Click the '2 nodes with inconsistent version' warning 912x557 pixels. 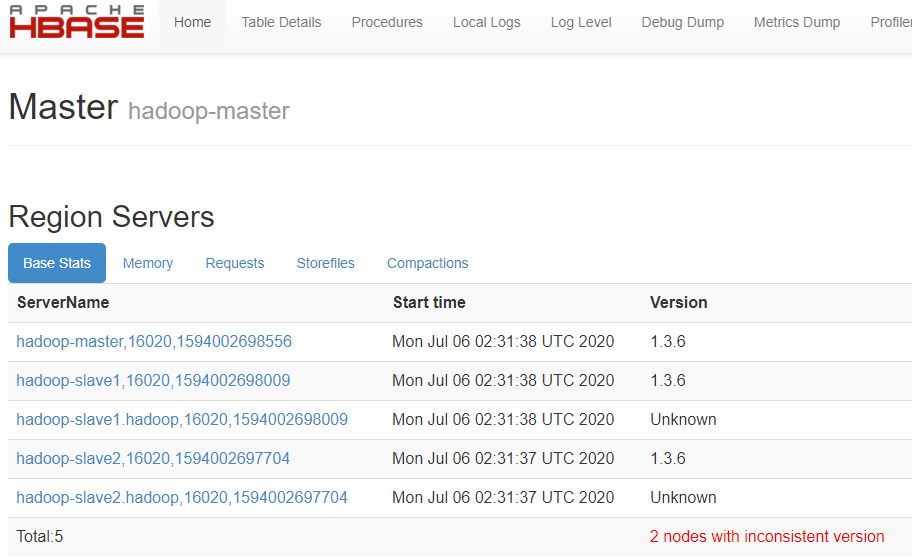click(x=767, y=536)
